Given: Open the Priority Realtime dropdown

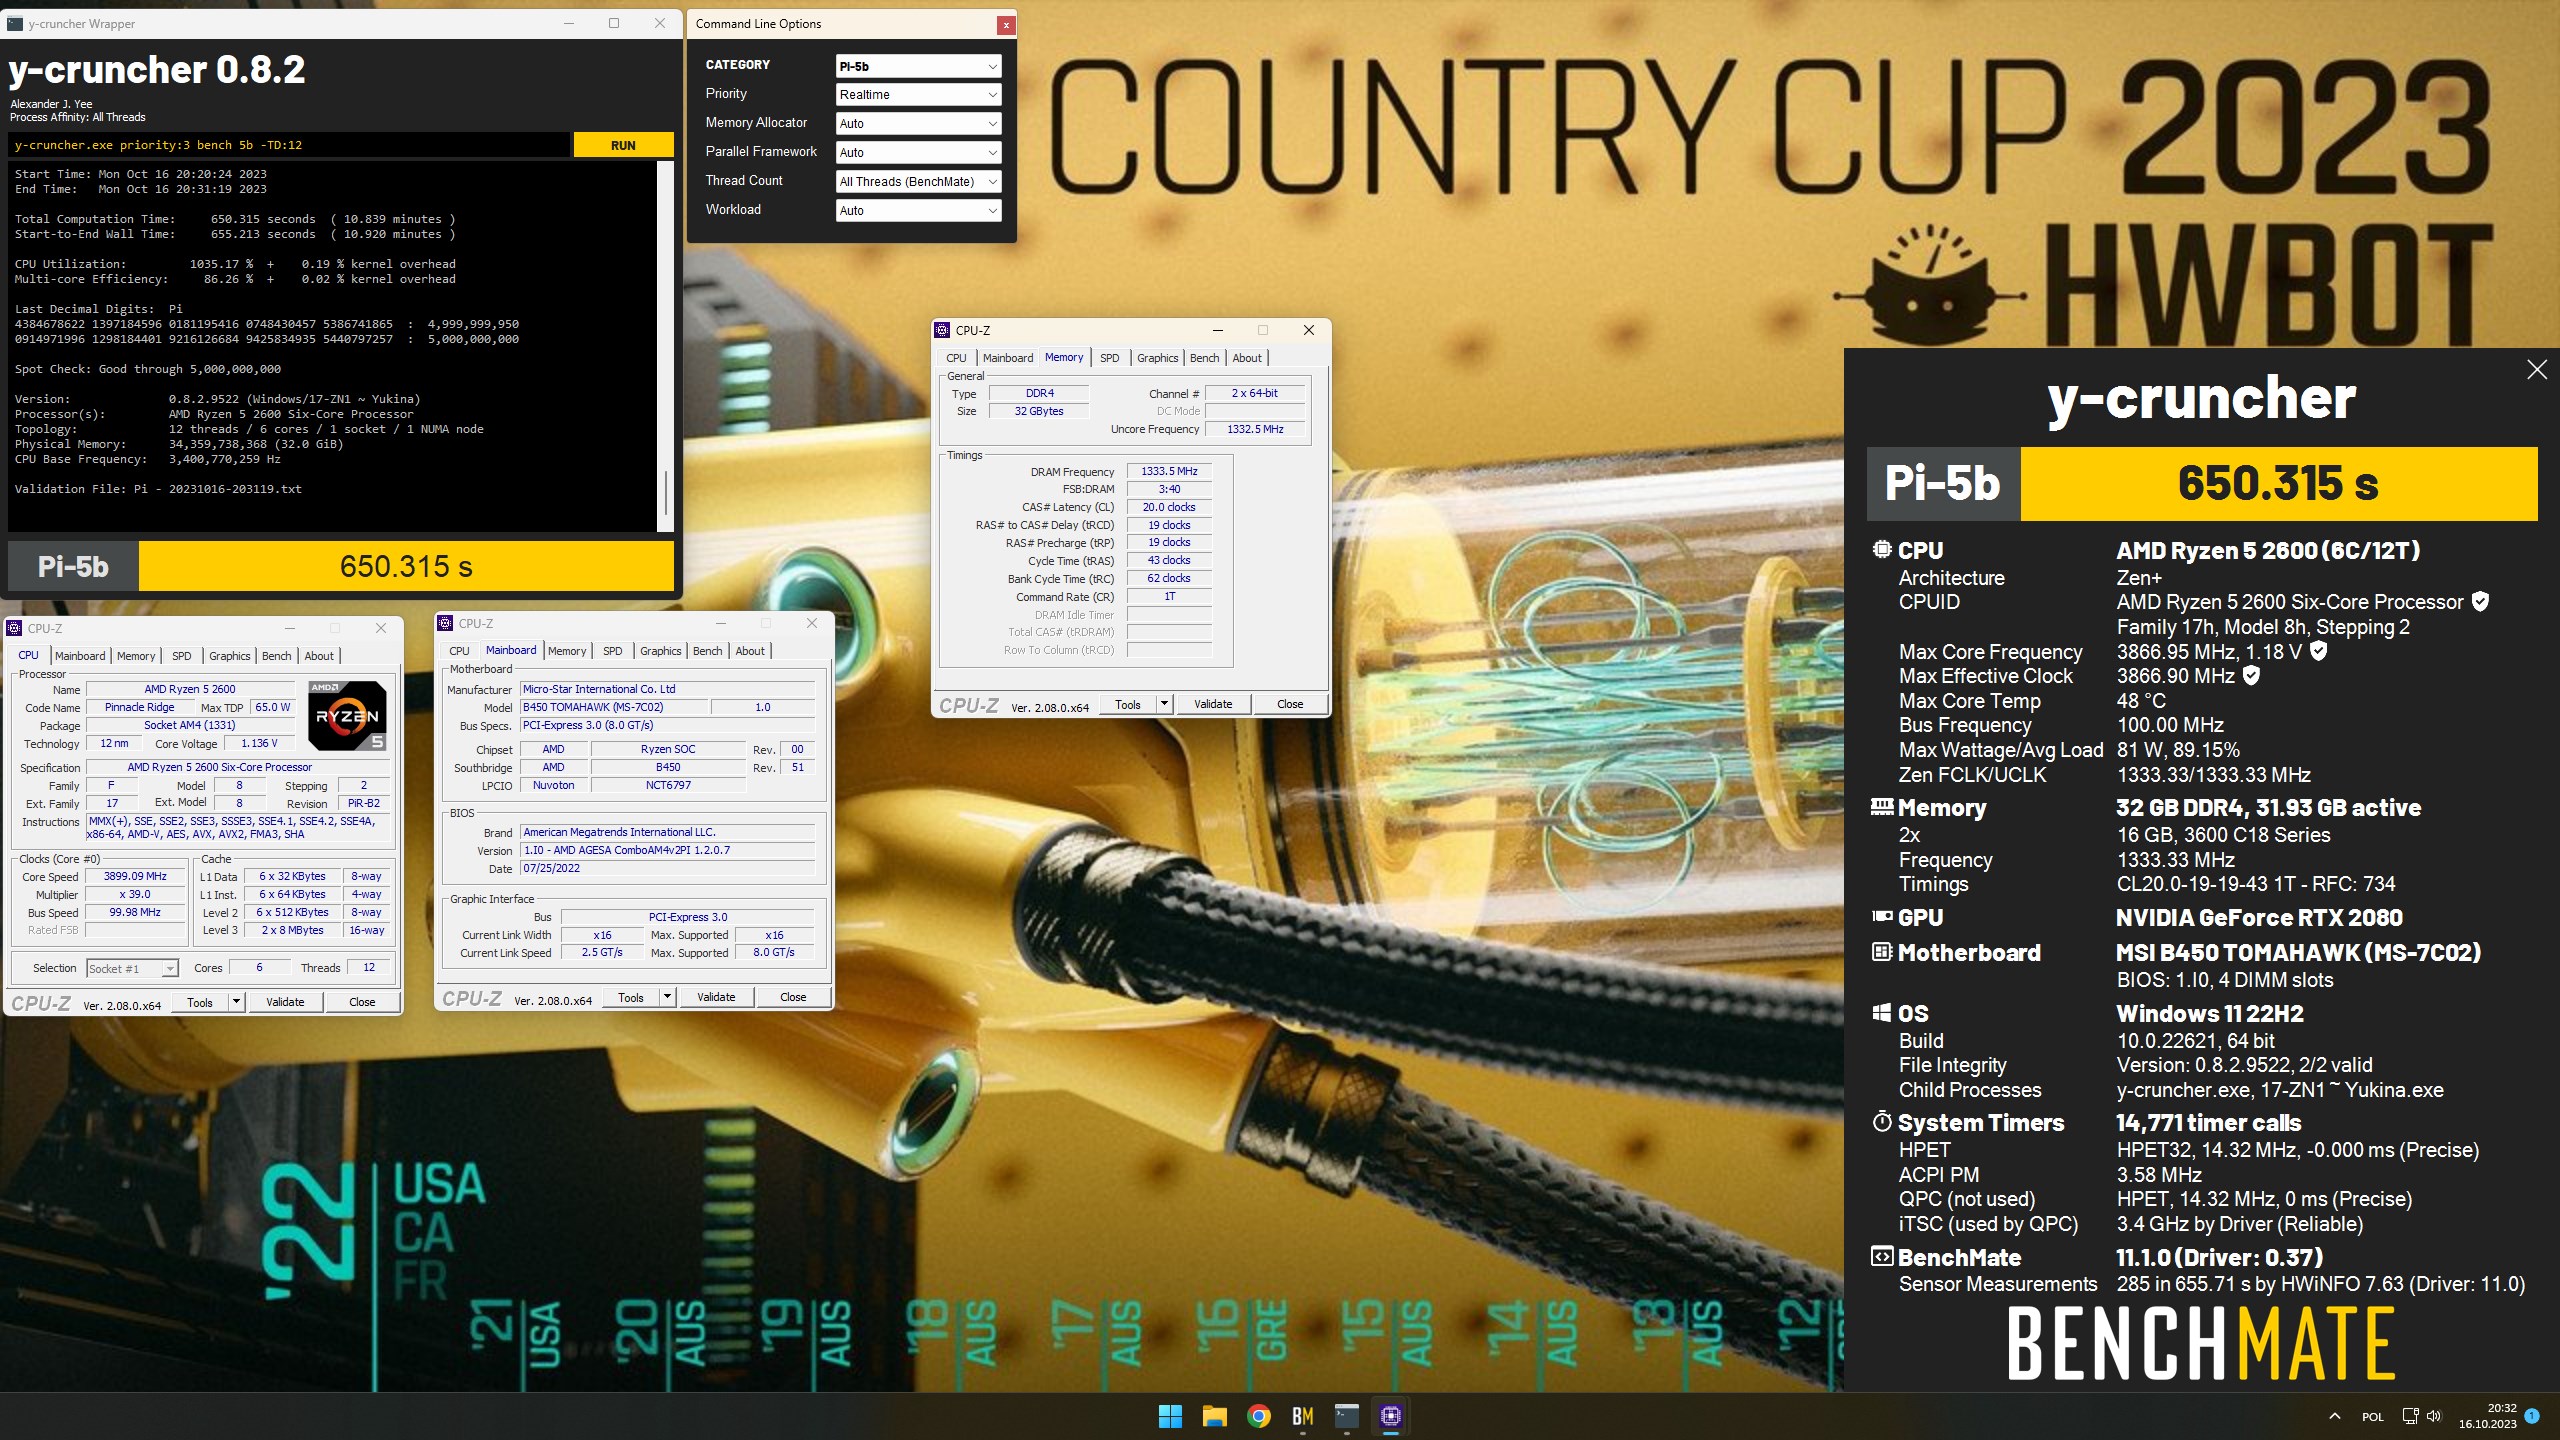Looking at the screenshot, I should point(918,95).
